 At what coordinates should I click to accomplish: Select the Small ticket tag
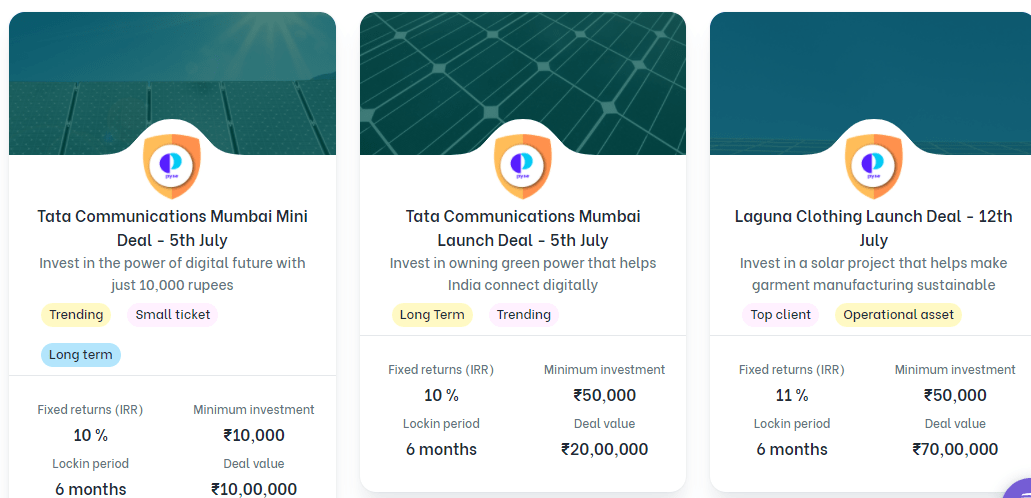[x=172, y=314]
